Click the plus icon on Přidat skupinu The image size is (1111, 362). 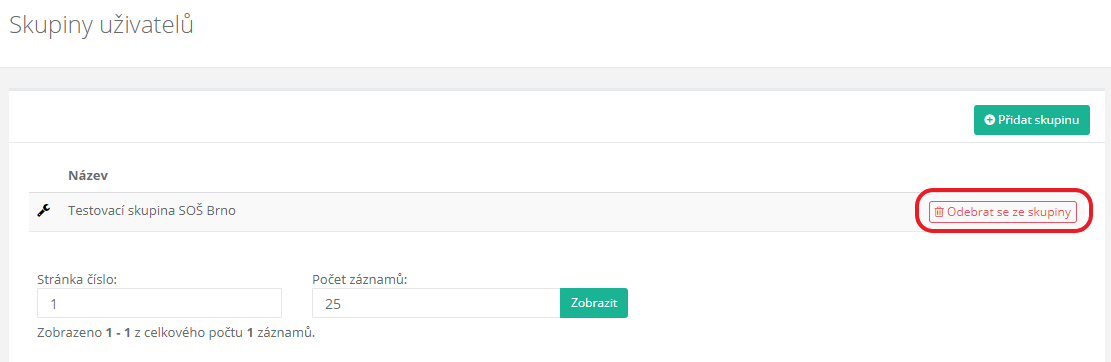[990, 120]
